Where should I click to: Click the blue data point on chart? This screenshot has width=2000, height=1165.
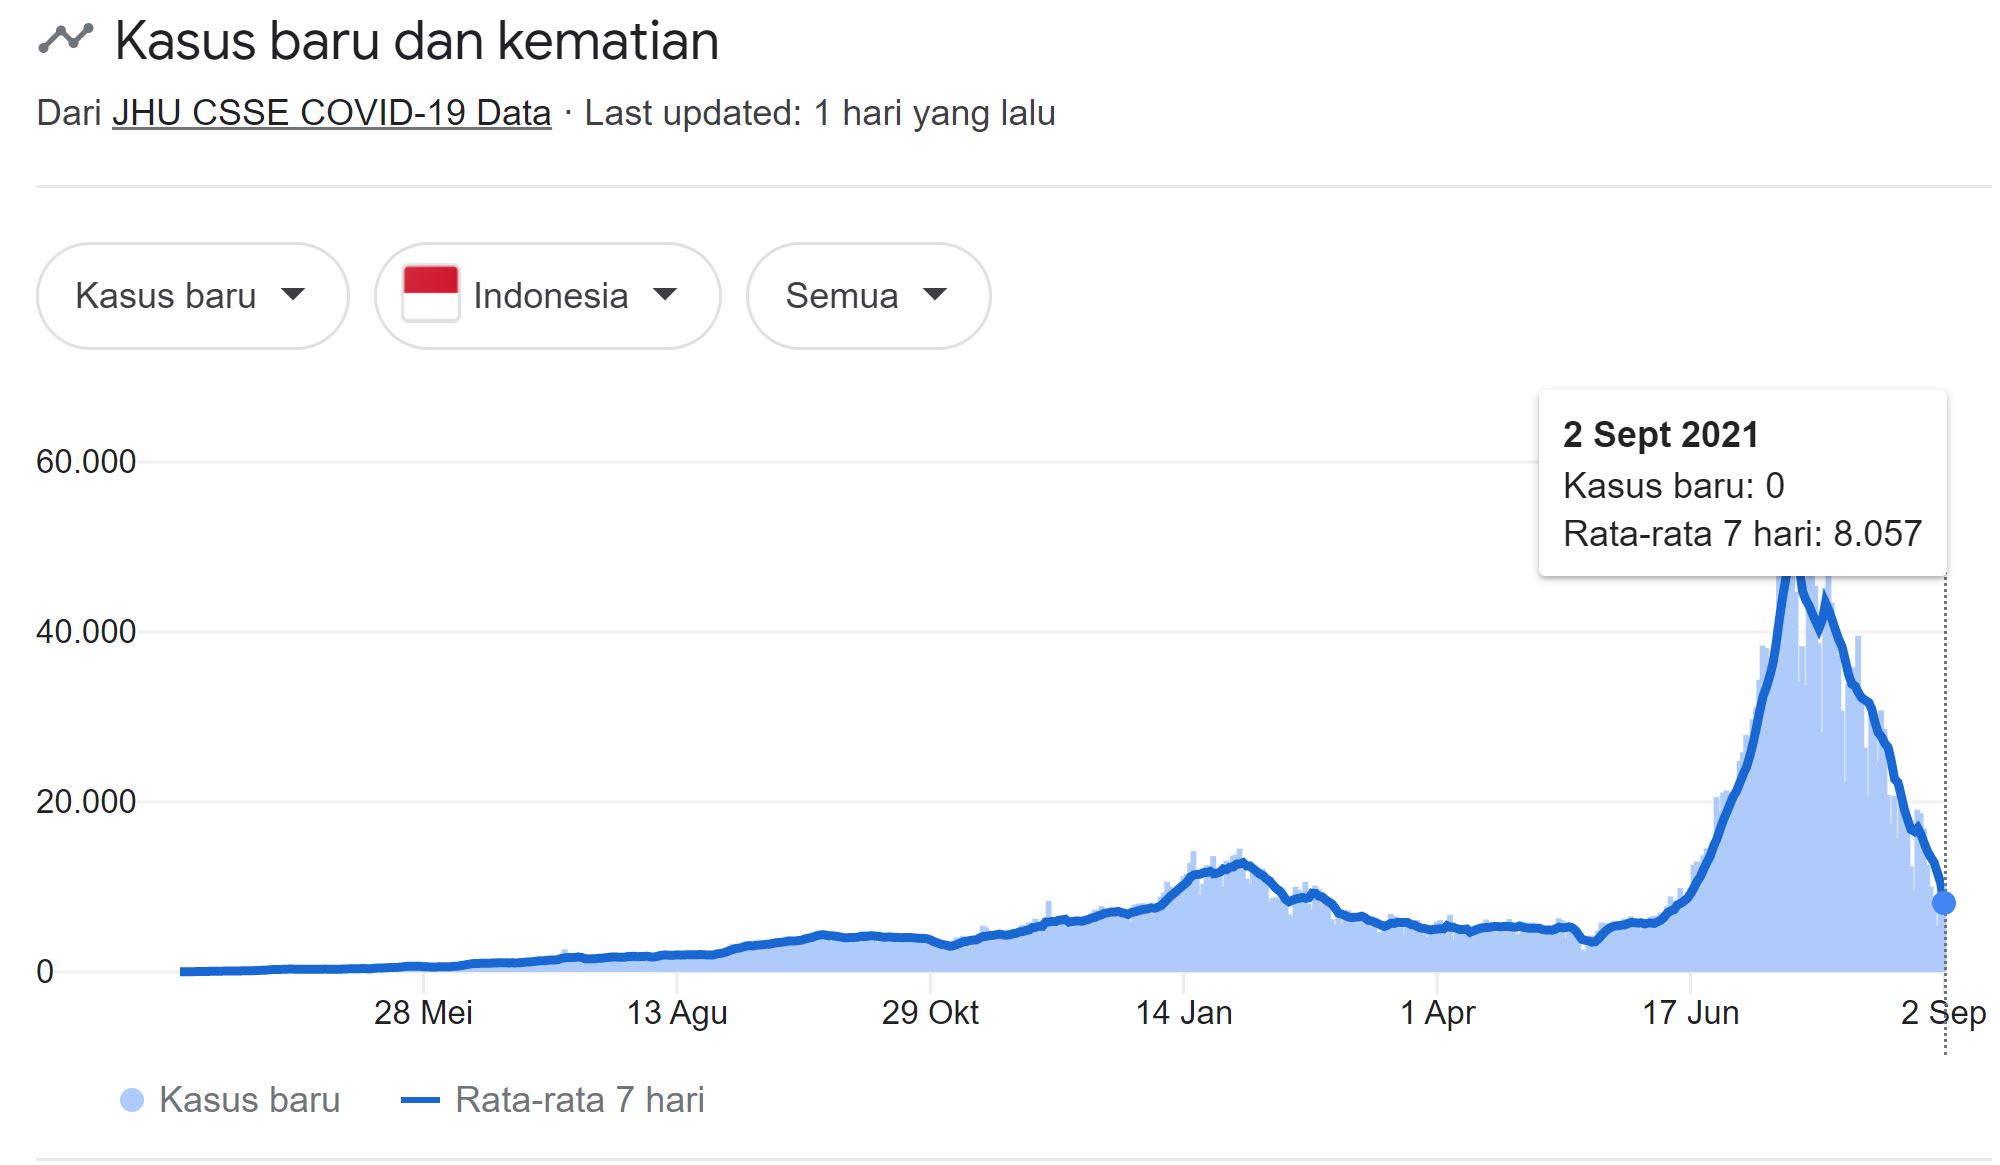click(x=1943, y=903)
